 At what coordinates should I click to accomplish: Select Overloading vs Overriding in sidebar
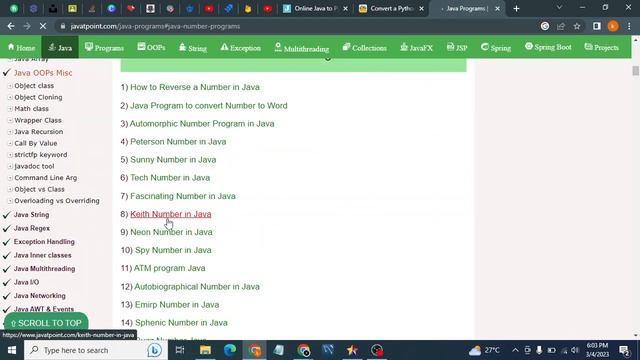coord(57,200)
